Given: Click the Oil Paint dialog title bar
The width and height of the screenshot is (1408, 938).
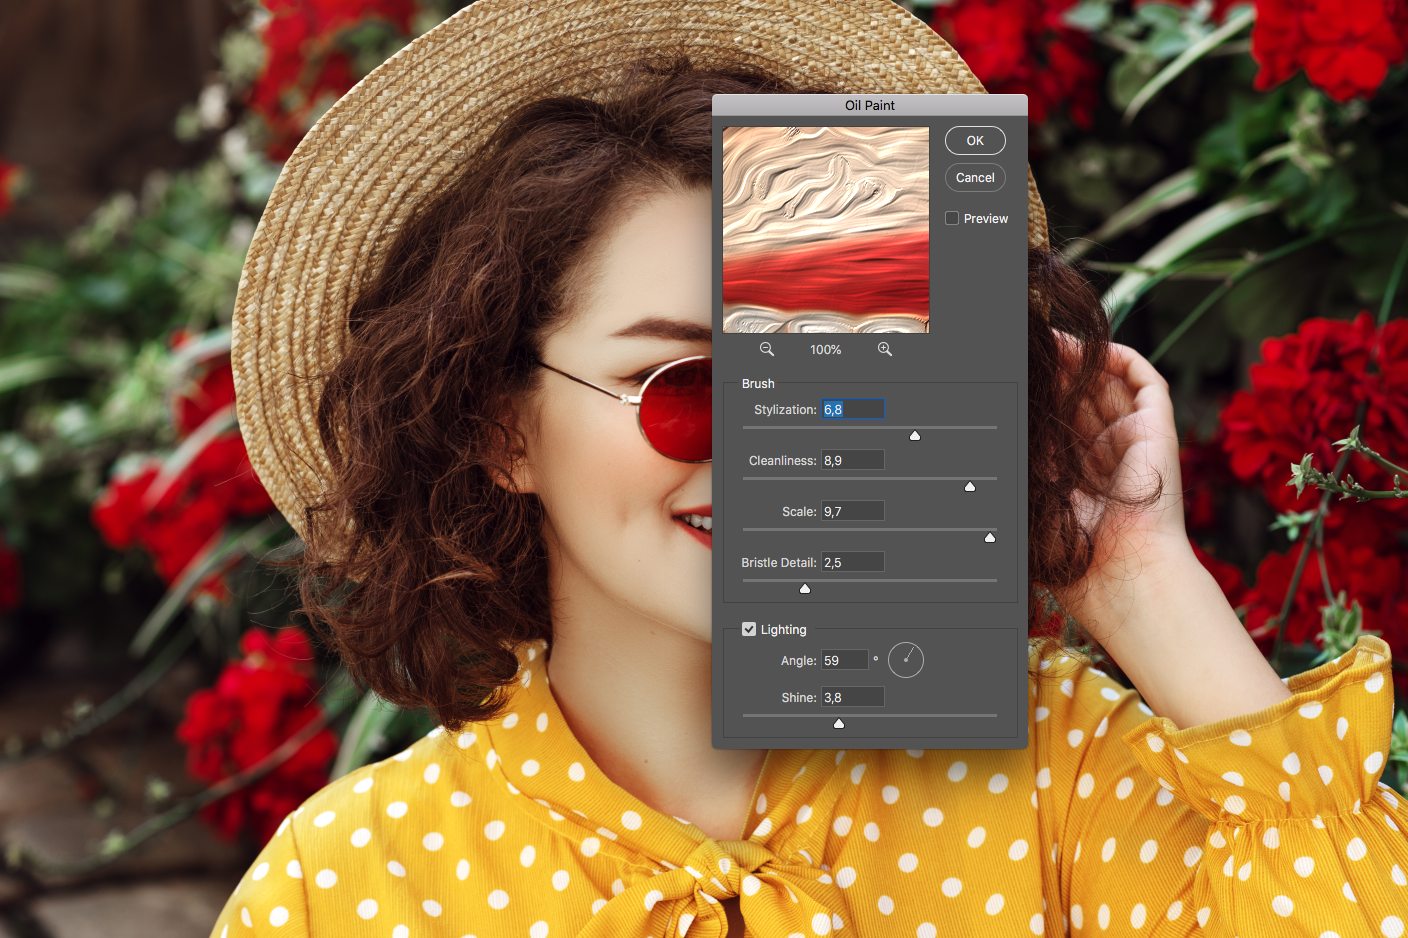Looking at the screenshot, I should tap(869, 105).
